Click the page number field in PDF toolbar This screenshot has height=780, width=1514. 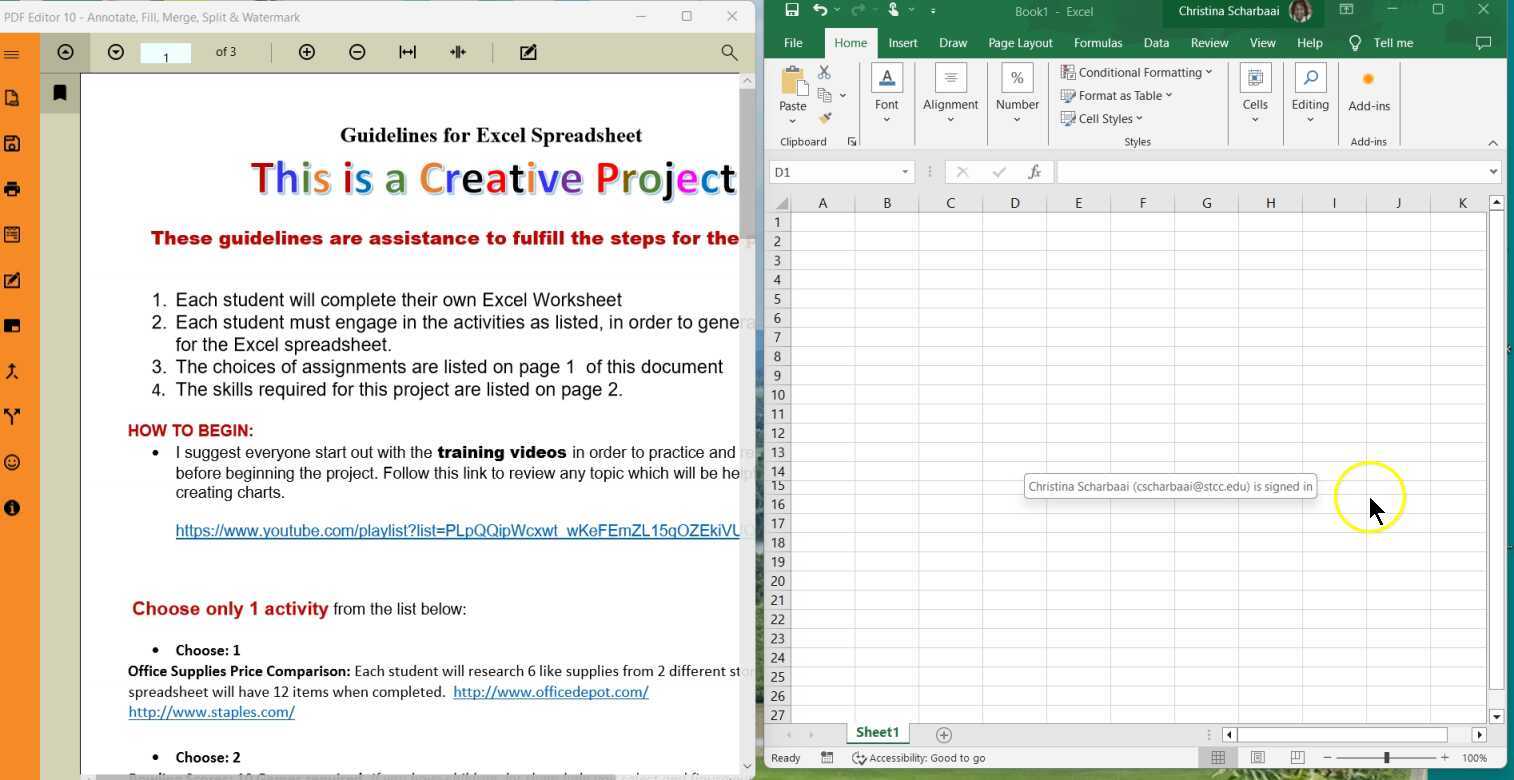point(165,53)
